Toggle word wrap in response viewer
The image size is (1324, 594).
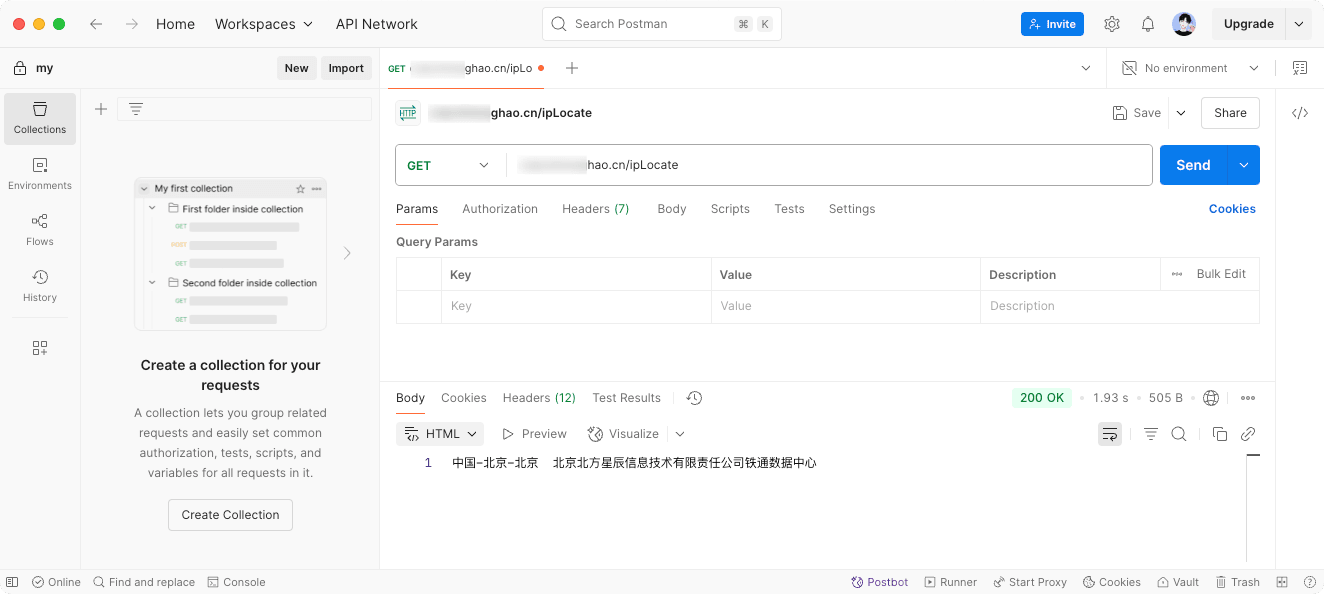click(1109, 434)
